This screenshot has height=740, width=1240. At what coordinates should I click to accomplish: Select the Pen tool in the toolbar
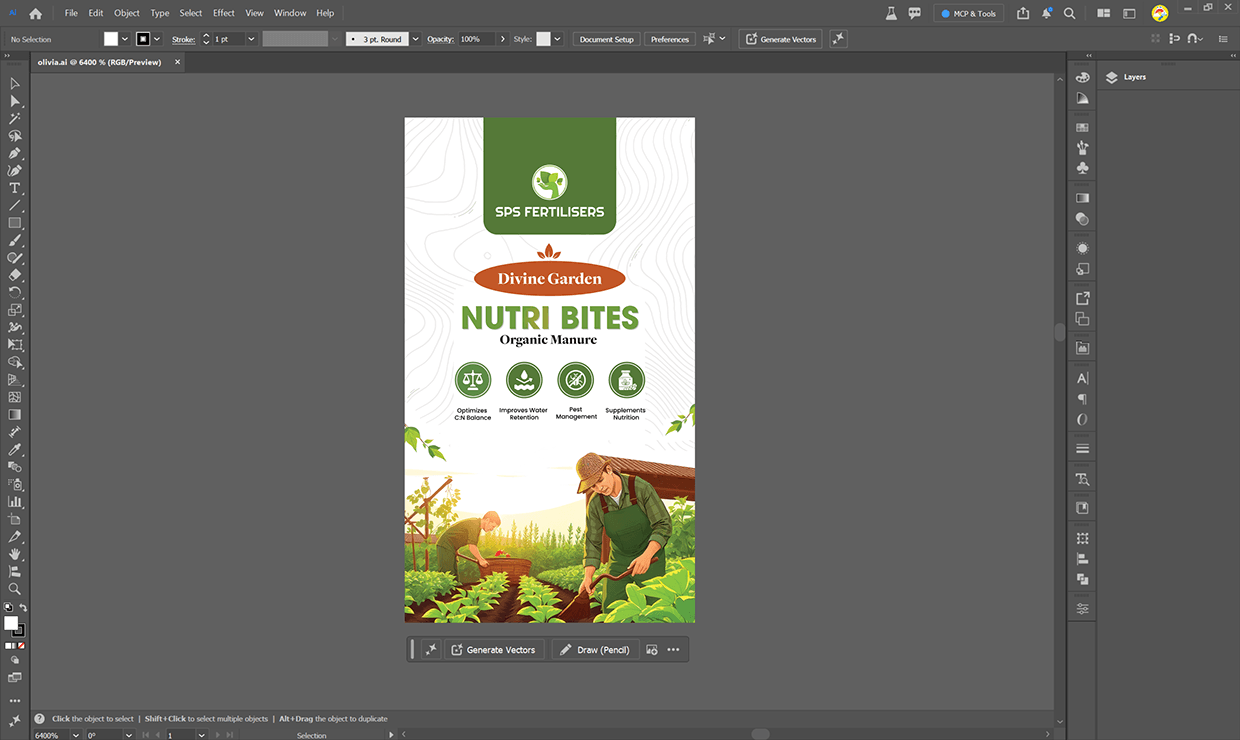[x=15, y=153]
